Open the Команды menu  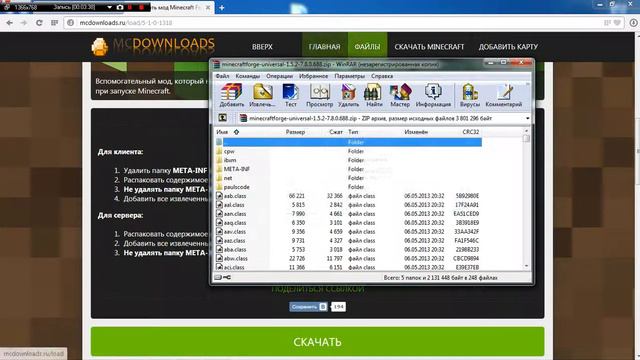pyautogui.click(x=247, y=76)
